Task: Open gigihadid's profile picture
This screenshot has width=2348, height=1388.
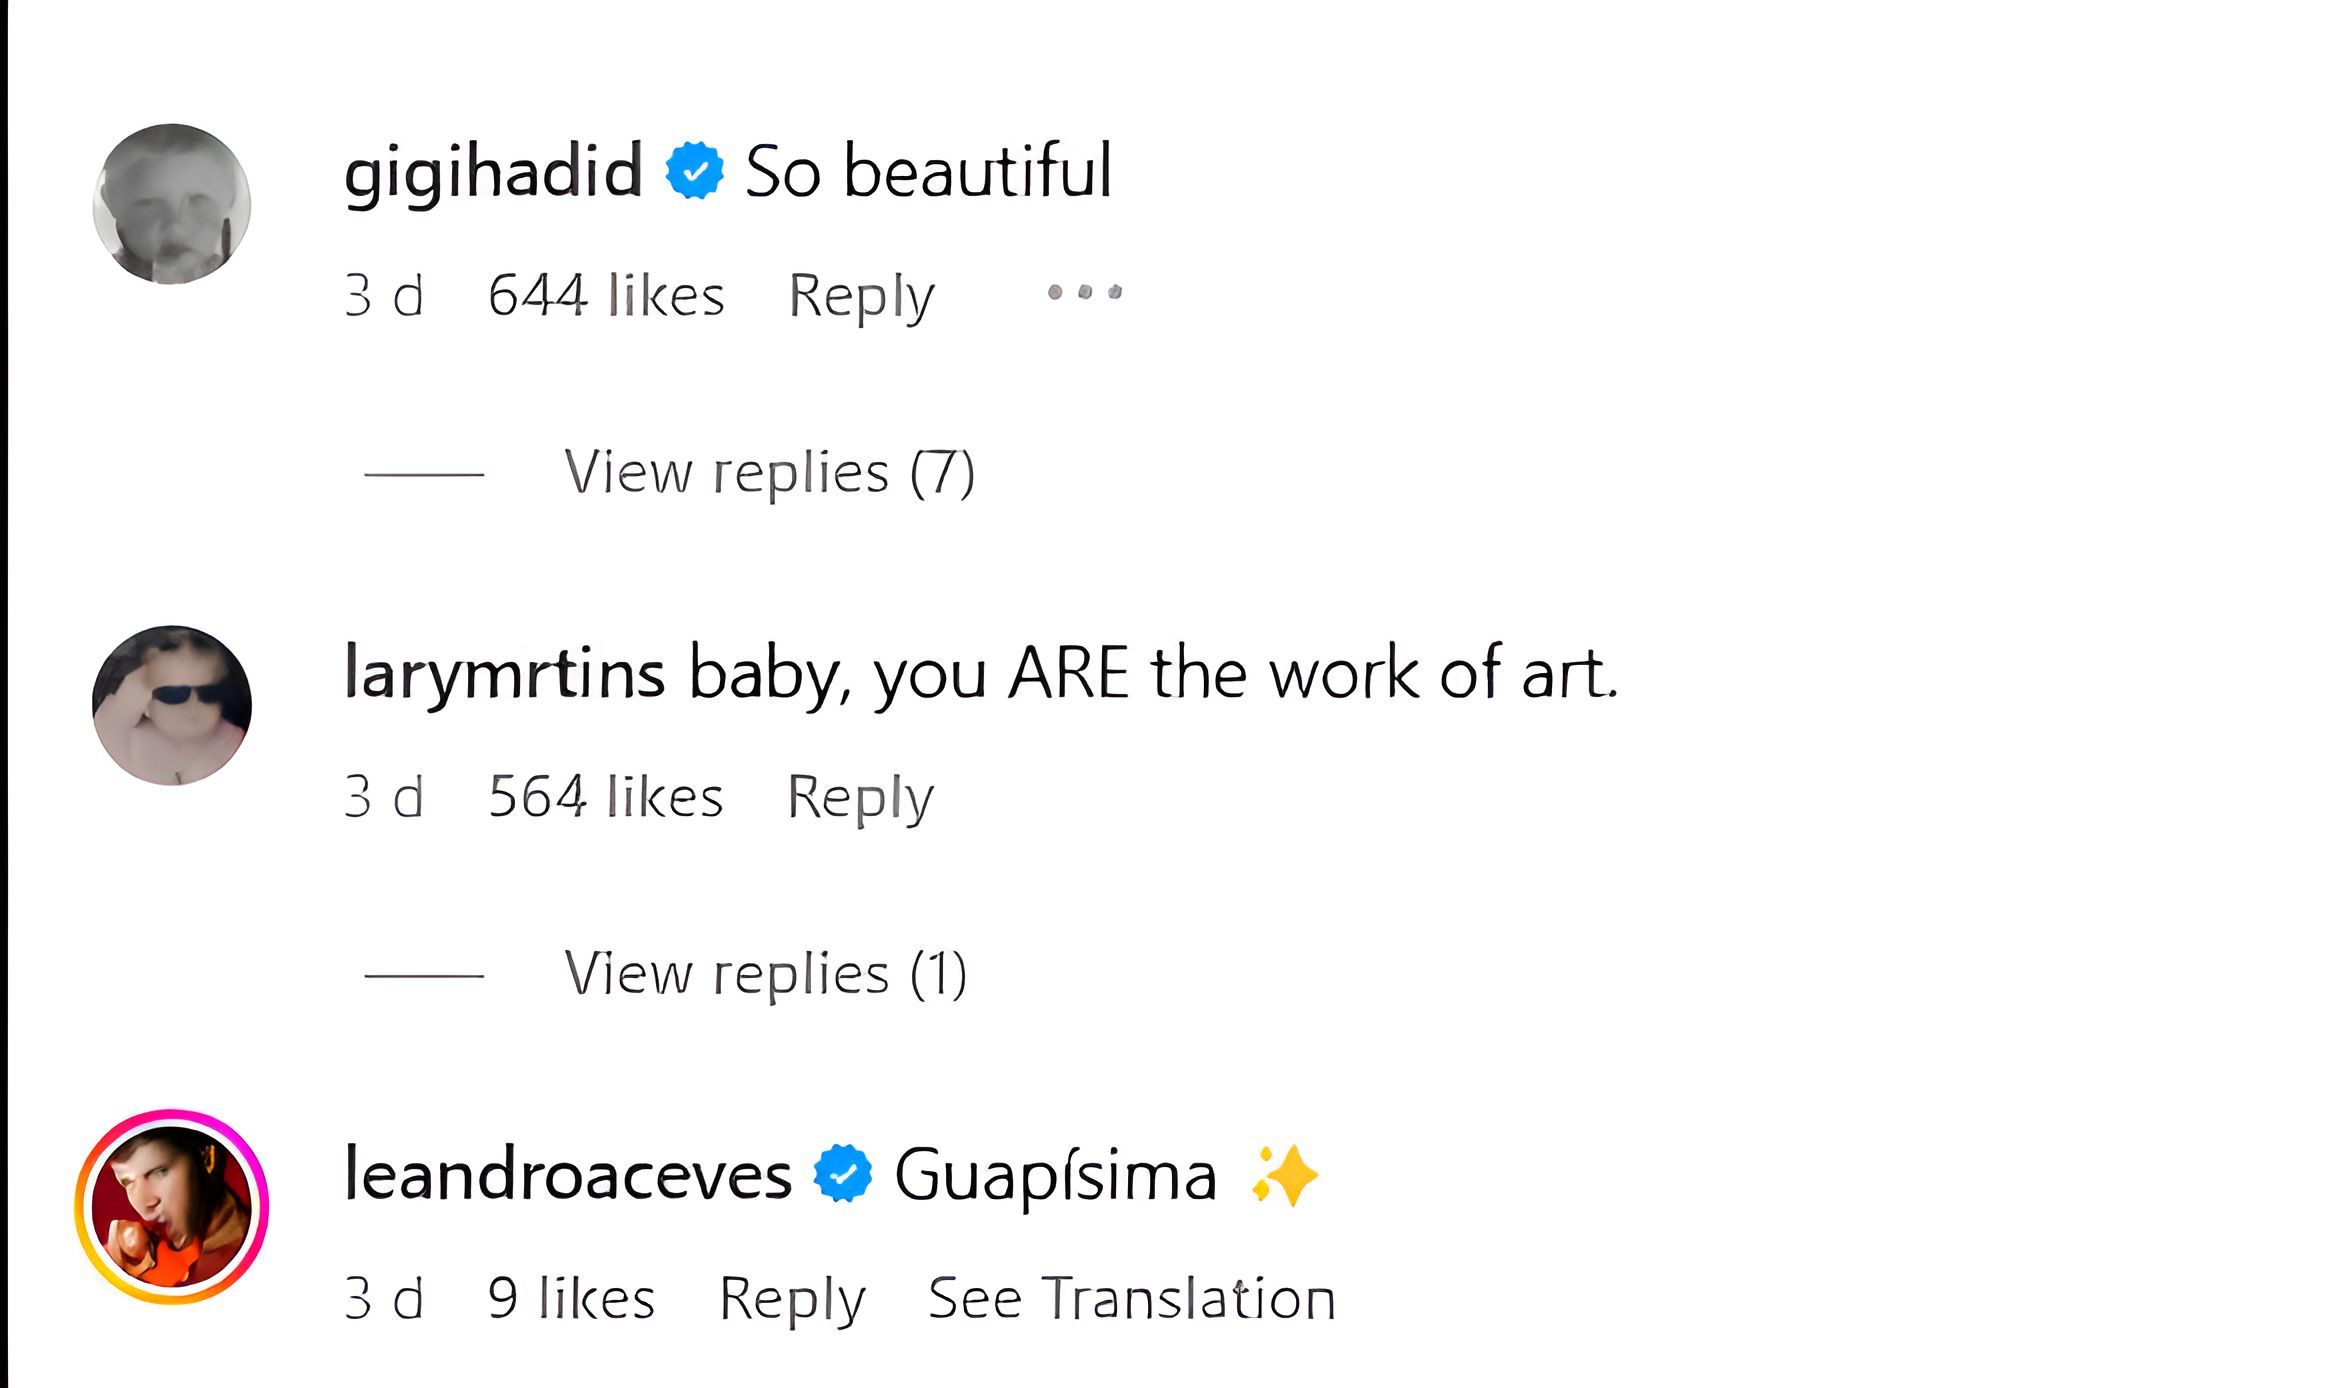Action: 172,204
